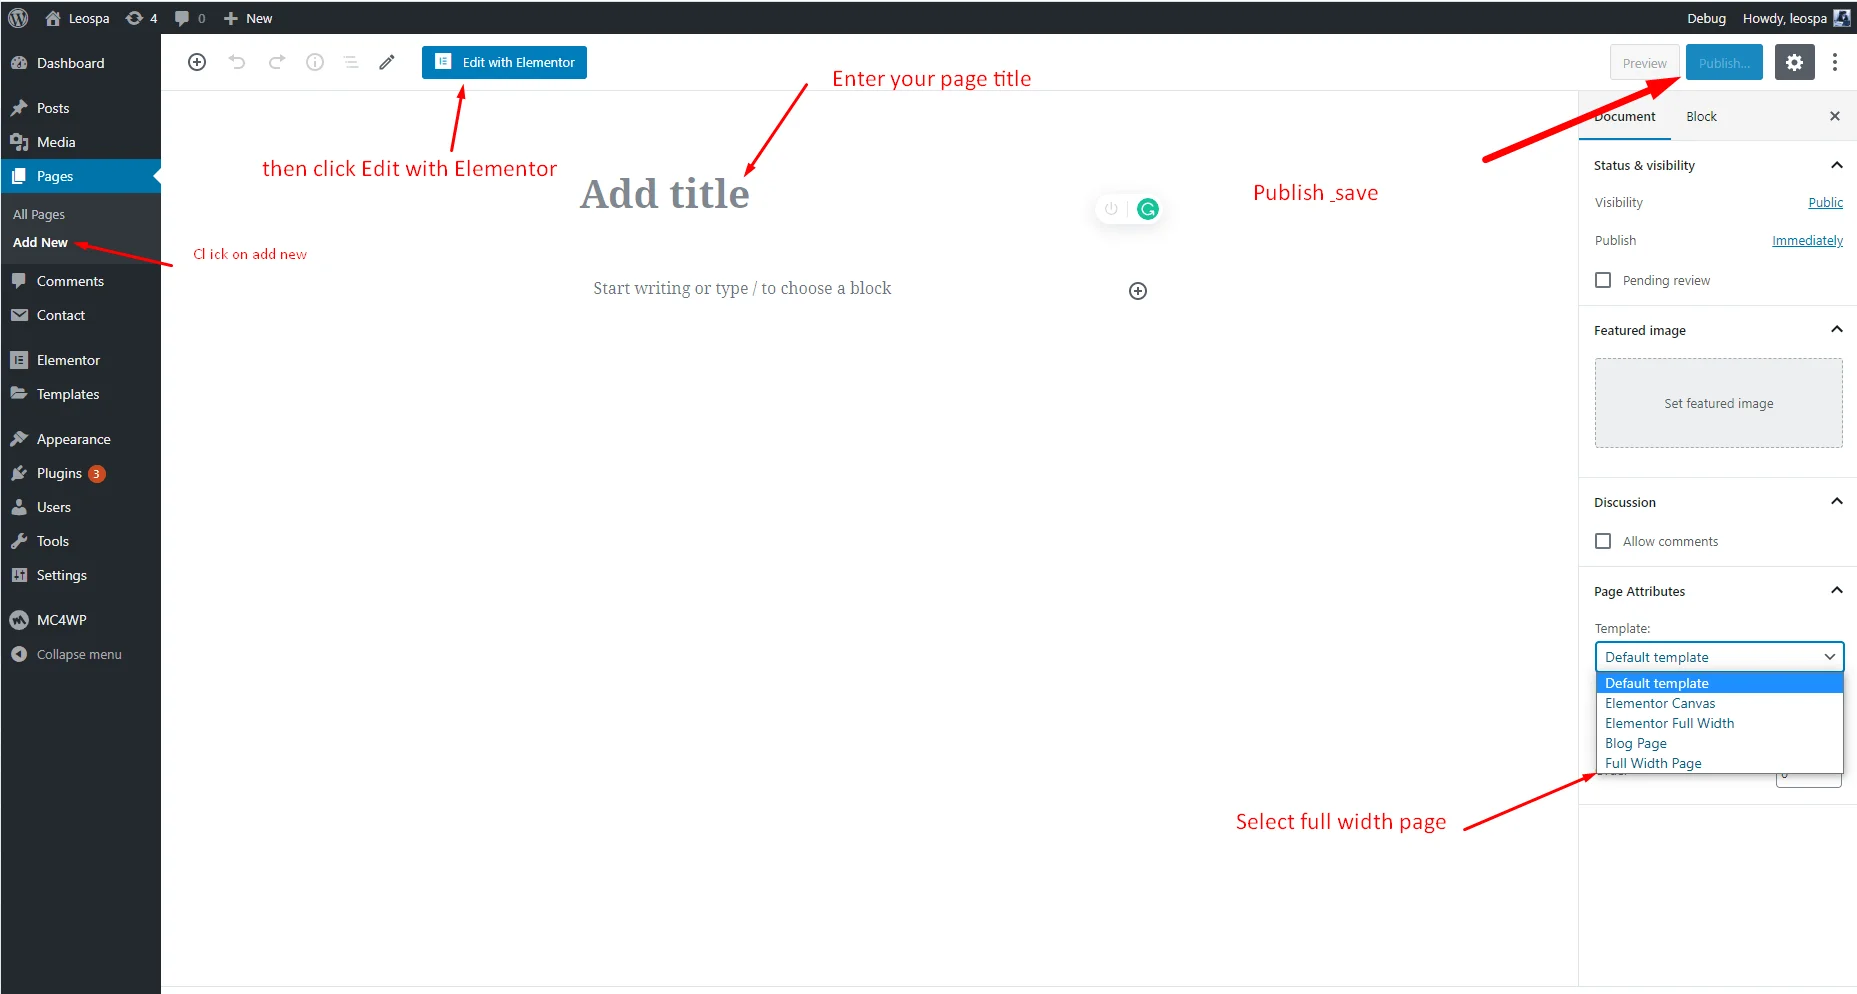The height and width of the screenshot is (994, 1857).
Task: Switch to the Block tab
Action: (1701, 117)
